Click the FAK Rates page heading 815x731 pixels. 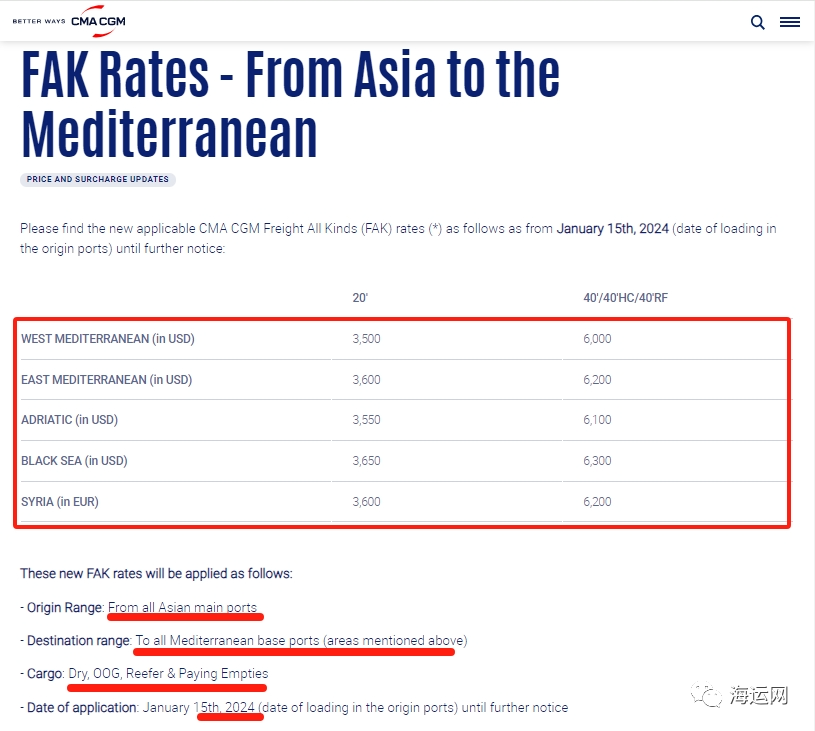[291, 103]
